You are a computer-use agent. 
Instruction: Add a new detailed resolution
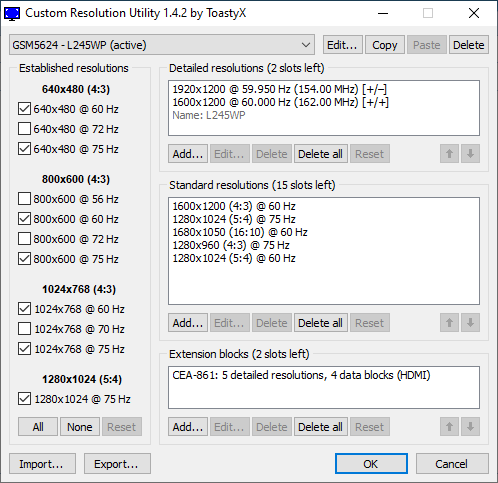pyautogui.click(x=188, y=154)
